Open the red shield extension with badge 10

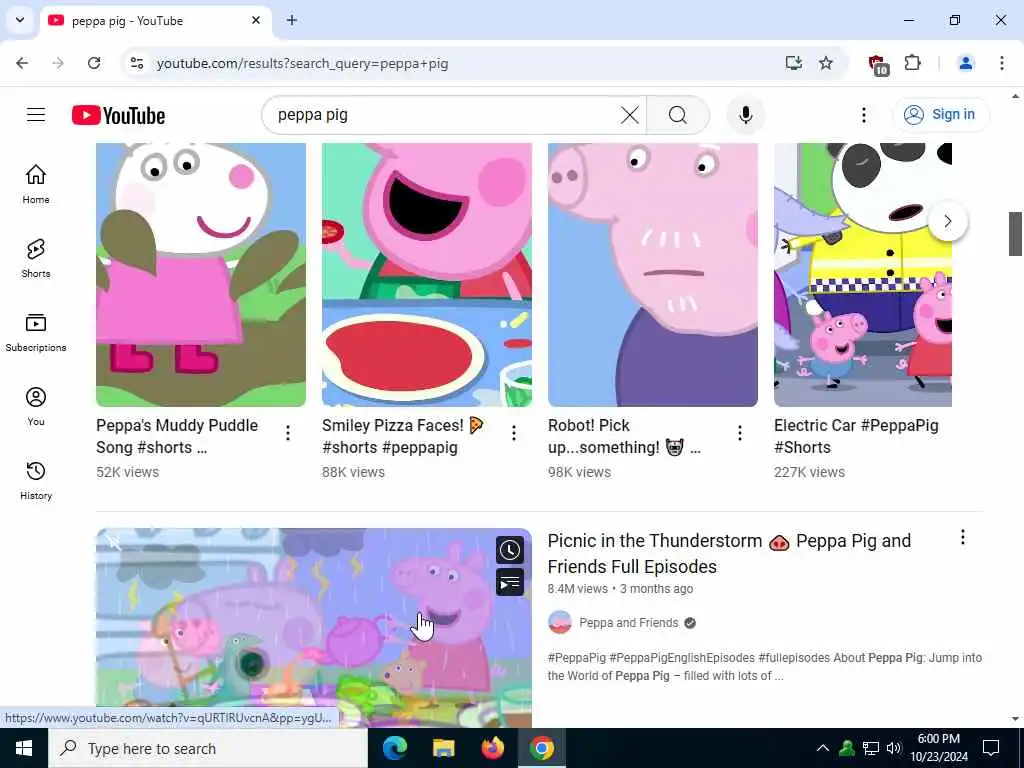click(x=878, y=64)
